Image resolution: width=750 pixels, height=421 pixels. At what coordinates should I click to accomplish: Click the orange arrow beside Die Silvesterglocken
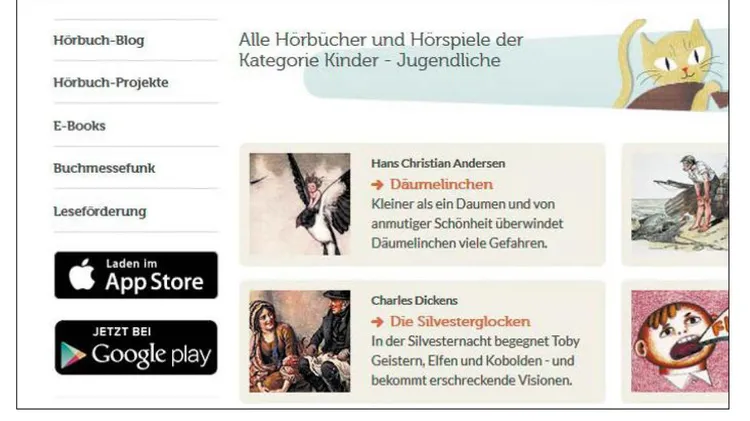[x=377, y=322]
